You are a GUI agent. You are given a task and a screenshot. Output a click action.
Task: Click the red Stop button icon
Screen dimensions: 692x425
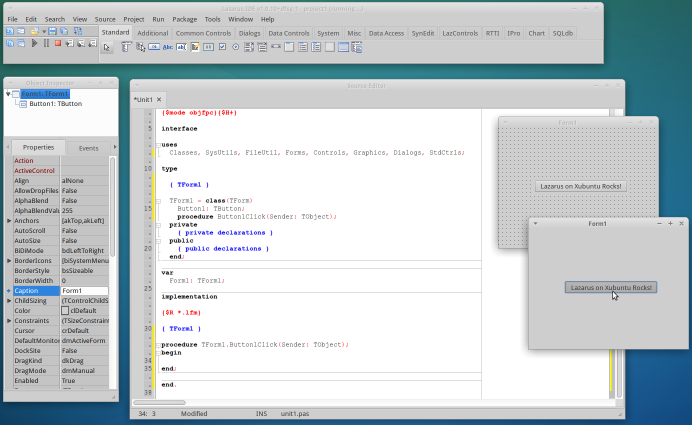pyautogui.click(x=58, y=44)
